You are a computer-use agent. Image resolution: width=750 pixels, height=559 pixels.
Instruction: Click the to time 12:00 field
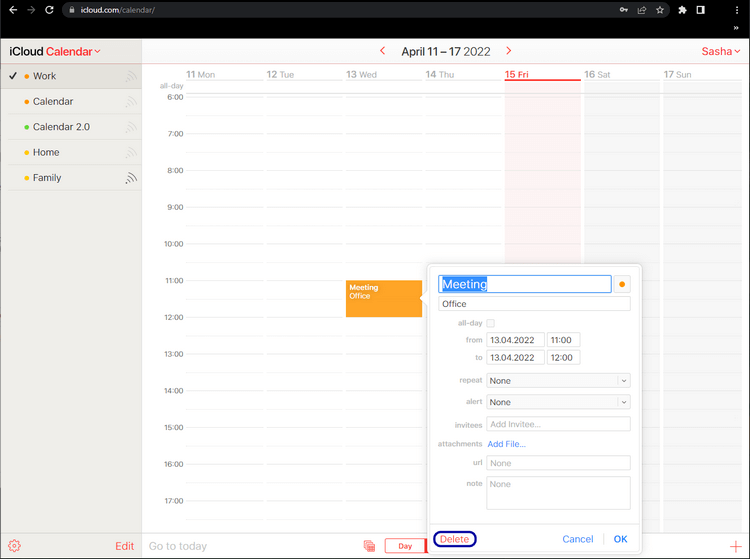563,357
